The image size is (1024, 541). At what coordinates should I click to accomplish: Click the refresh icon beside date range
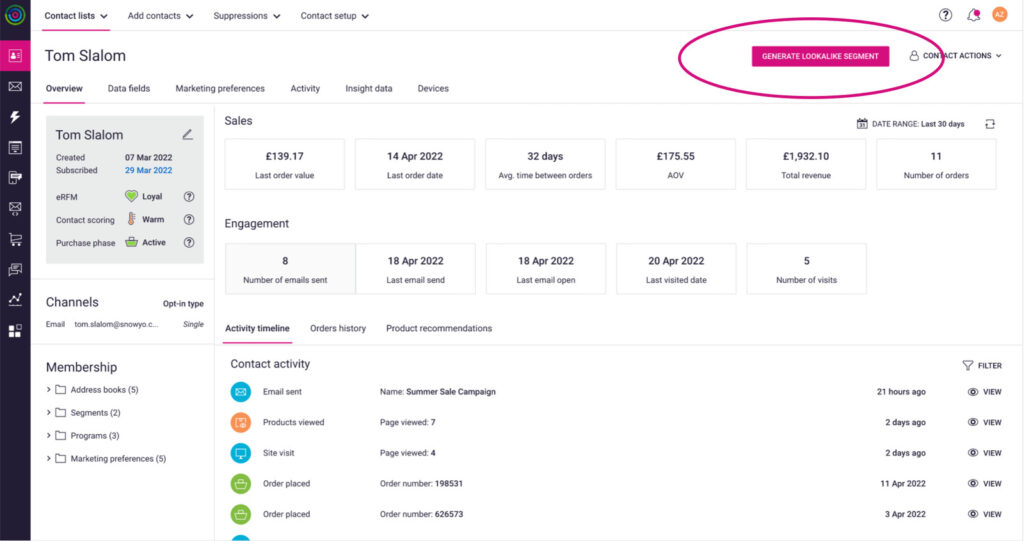(990, 124)
